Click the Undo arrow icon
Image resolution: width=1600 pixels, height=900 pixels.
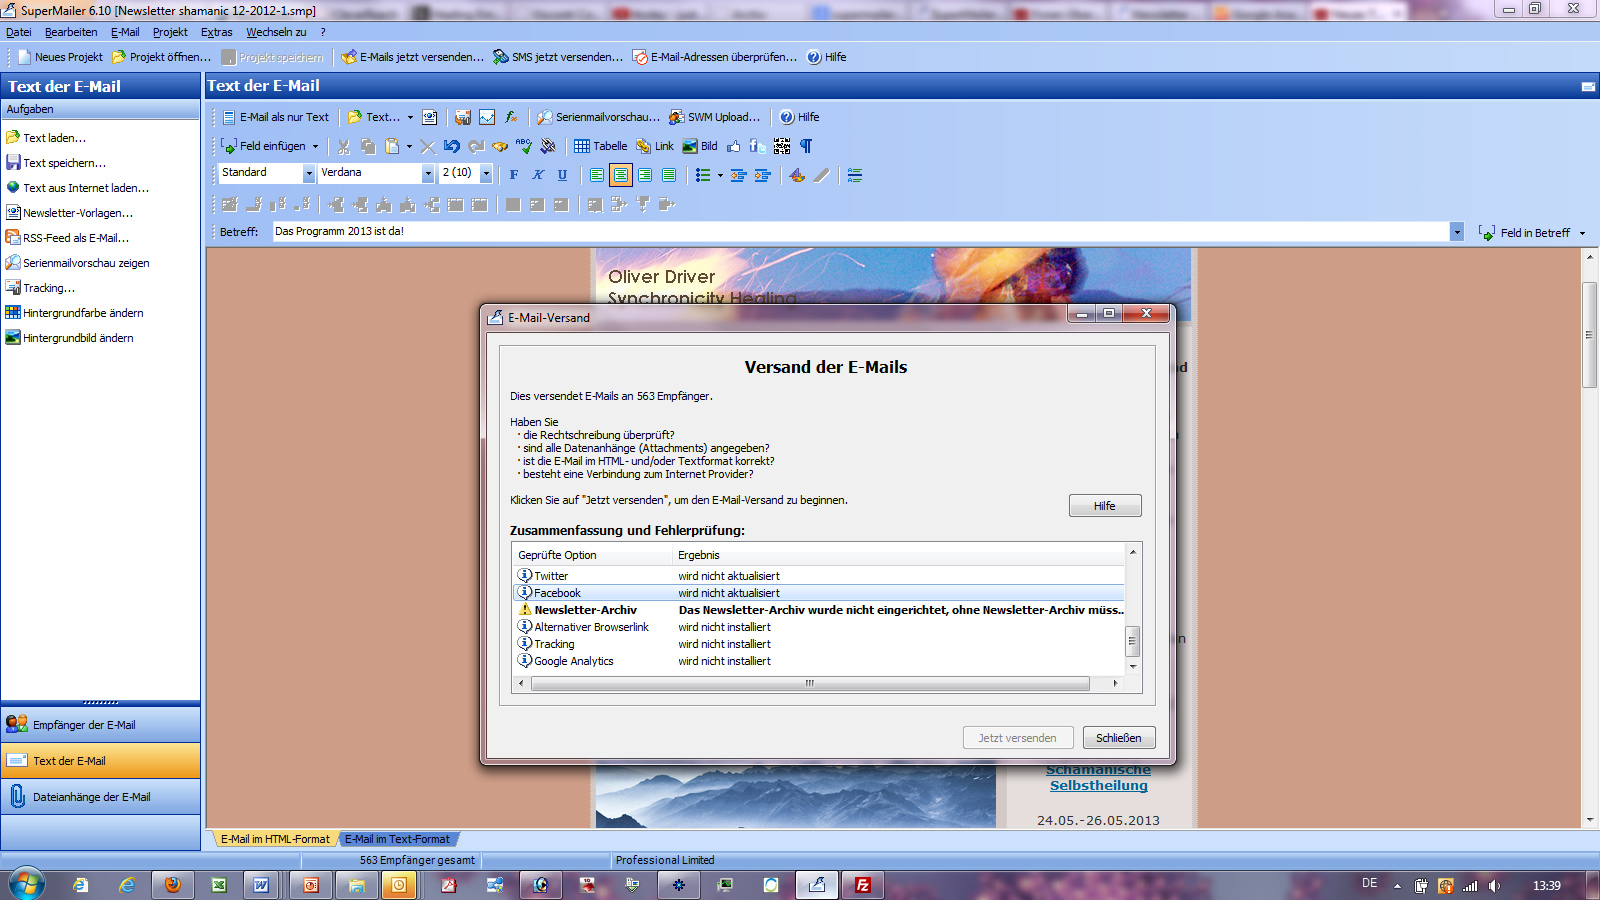452,146
